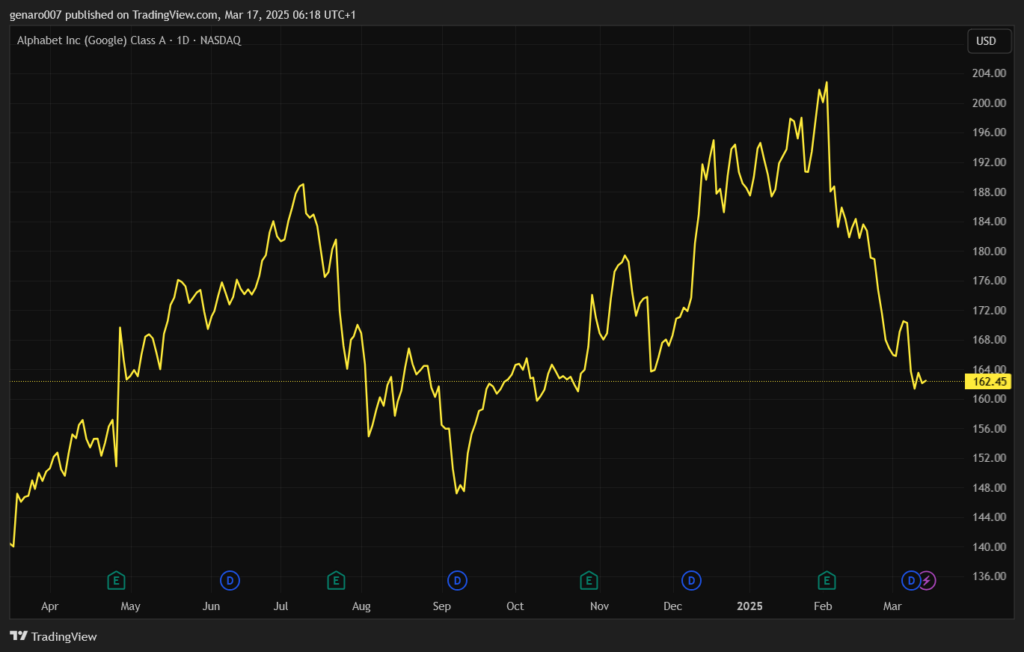
Task: Open the dividend marker near December
Action: coord(690,579)
